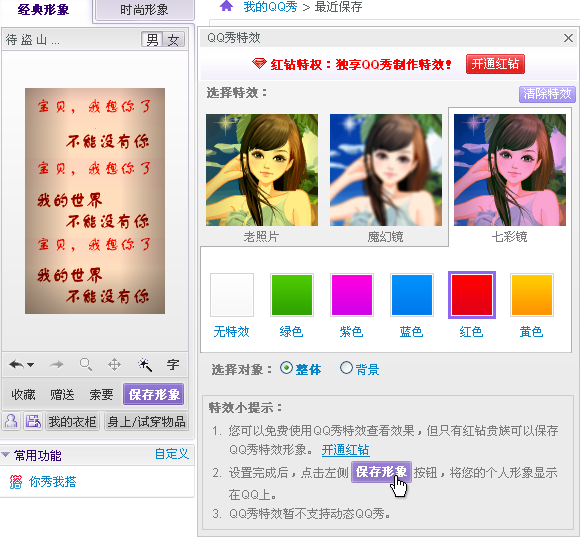The height and width of the screenshot is (537, 580).
Task: Open the undo history dropdown arrow
Action: 31,365
